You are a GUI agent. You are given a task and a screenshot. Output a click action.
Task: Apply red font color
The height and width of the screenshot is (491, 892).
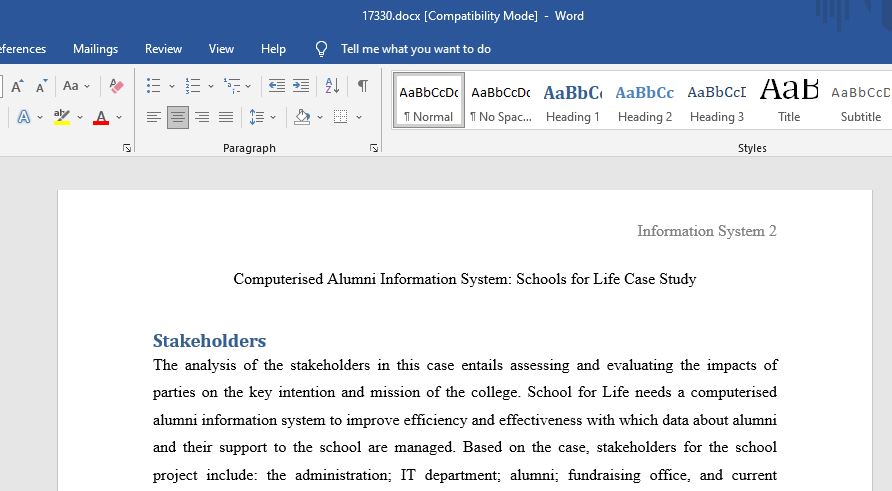coord(101,117)
